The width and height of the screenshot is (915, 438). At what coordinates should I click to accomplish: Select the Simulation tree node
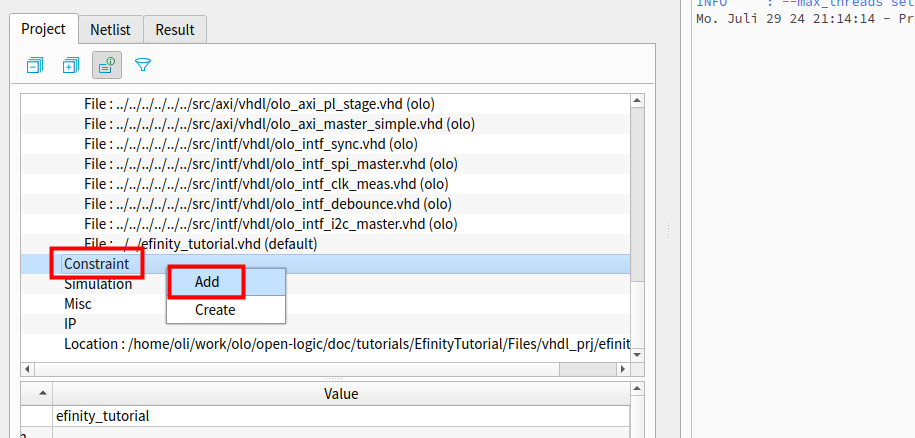click(98, 284)
